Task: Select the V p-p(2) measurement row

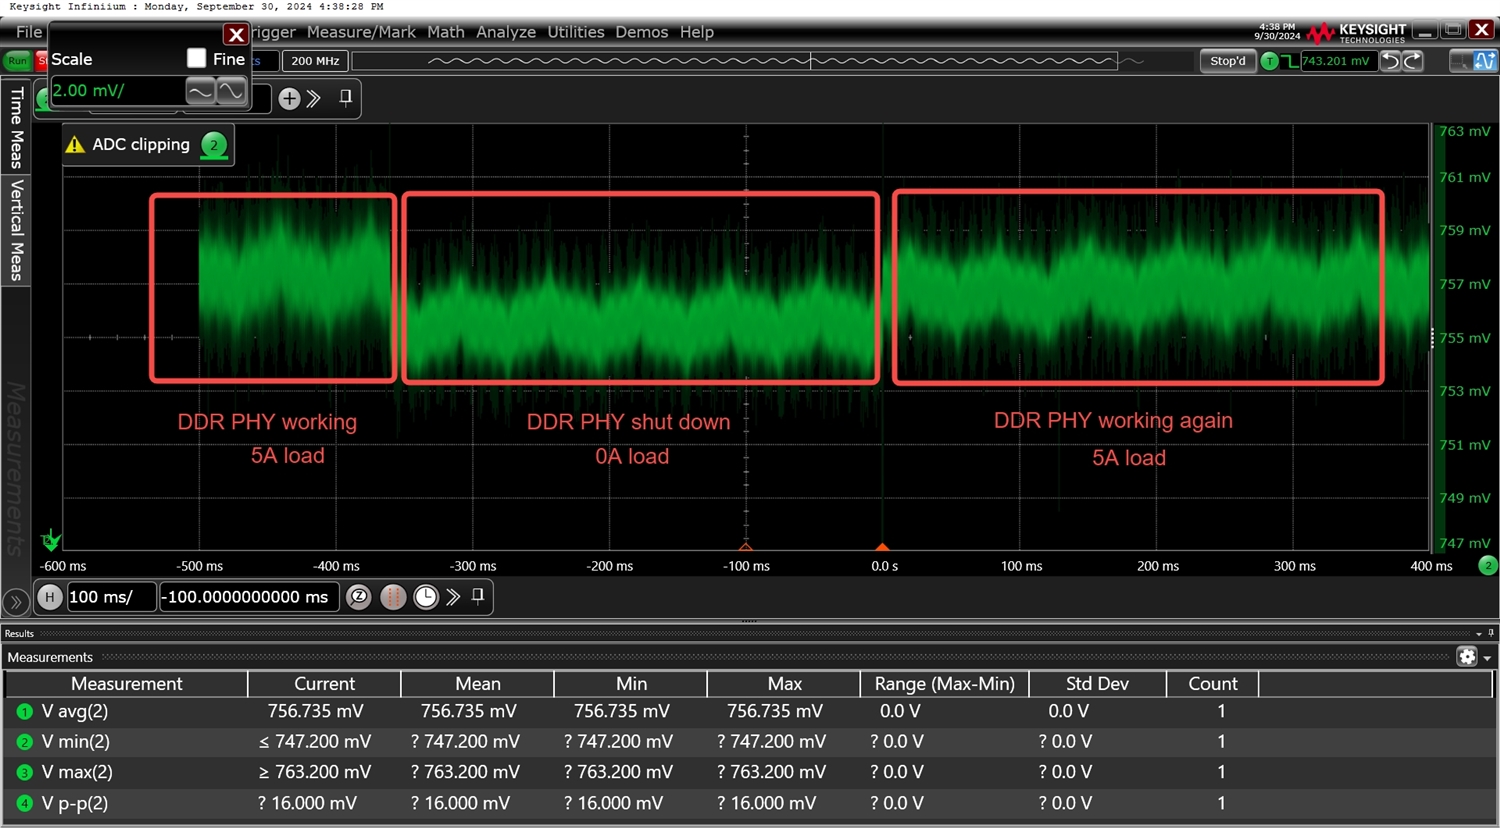Action: point(748,803)
